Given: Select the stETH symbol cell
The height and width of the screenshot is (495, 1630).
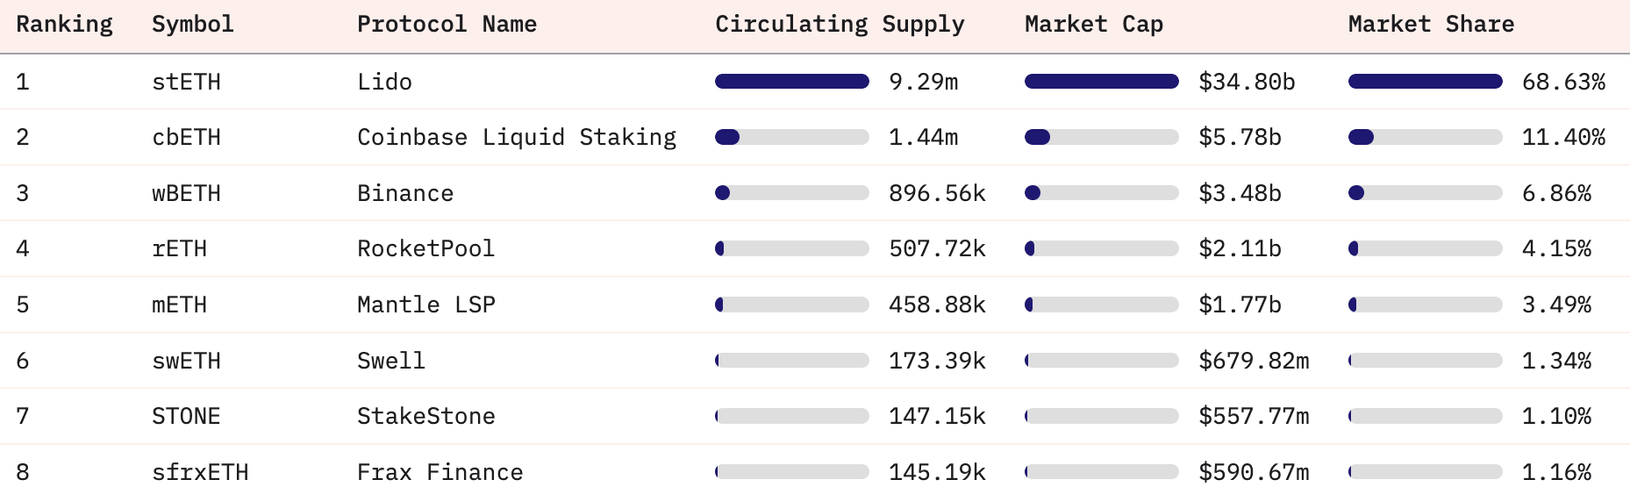Looking at the screenshot, I should pyautogui.click(x=186, y=82).
